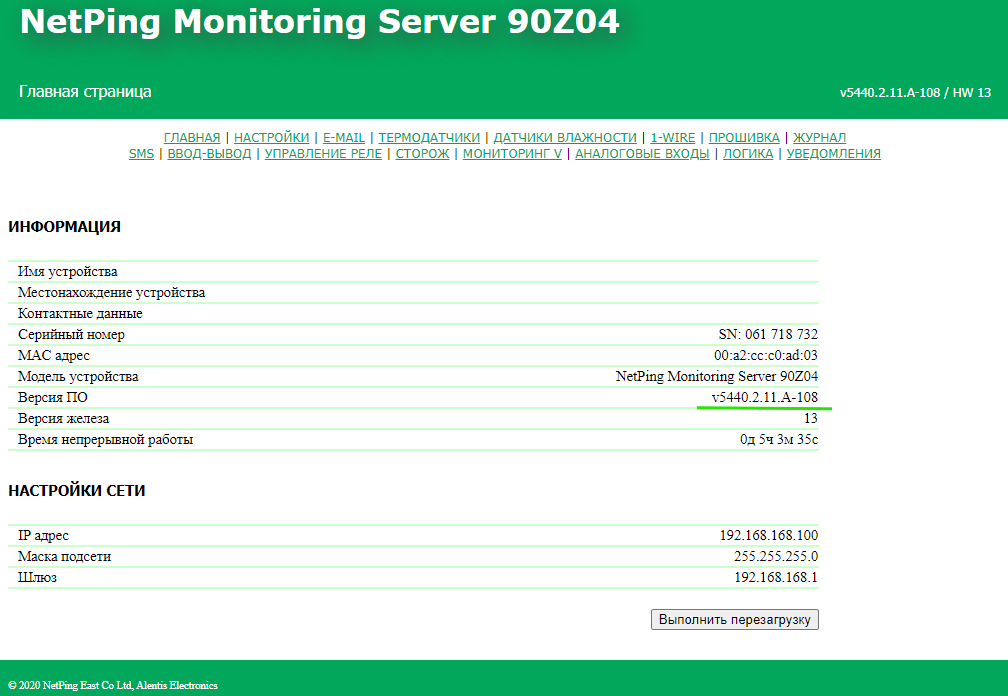
Task: Open the УВЕДОМЛЕНИЯ notifications link
Action: 833,154
